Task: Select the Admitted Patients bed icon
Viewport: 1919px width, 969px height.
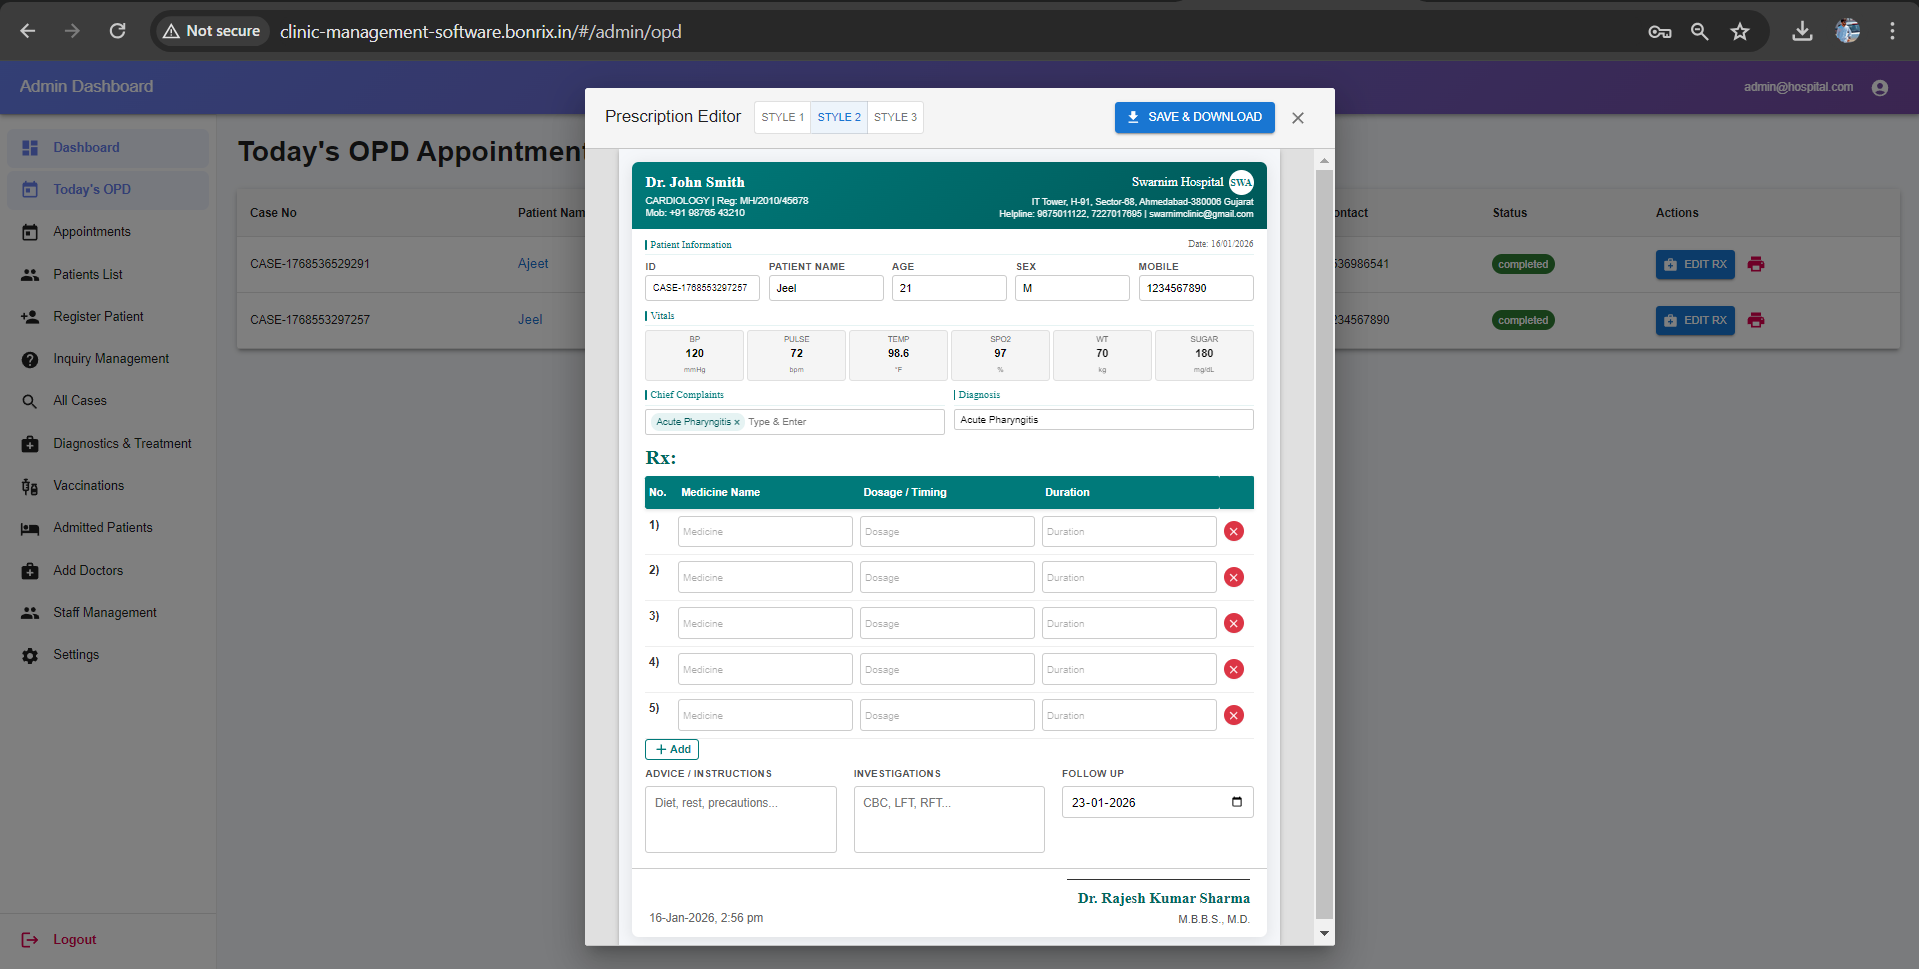Action: tap(30, 527)
